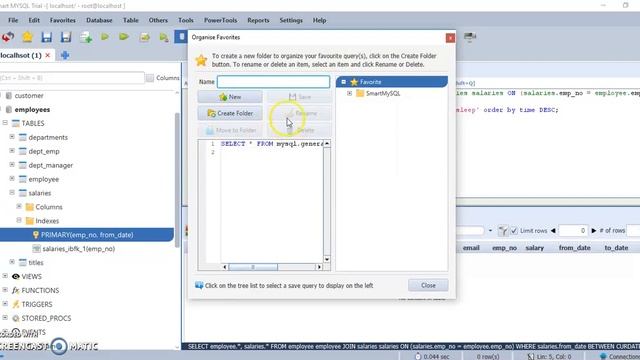
Task: Close the Organise Favorites dialog with red X
Action: pos(450,38)
